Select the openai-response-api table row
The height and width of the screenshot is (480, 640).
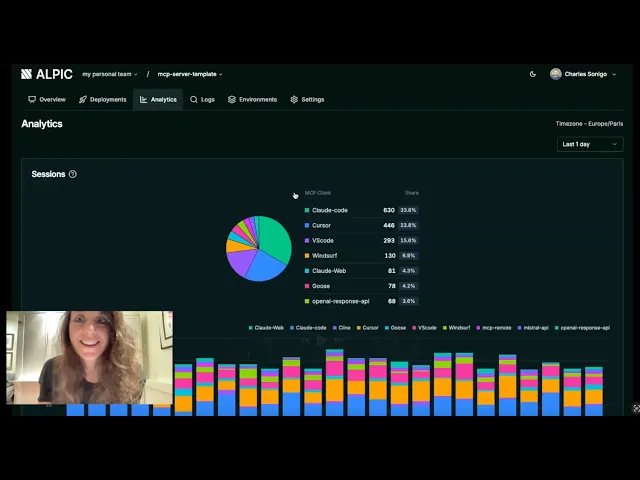pyautogui.click(x=362, y=301)
